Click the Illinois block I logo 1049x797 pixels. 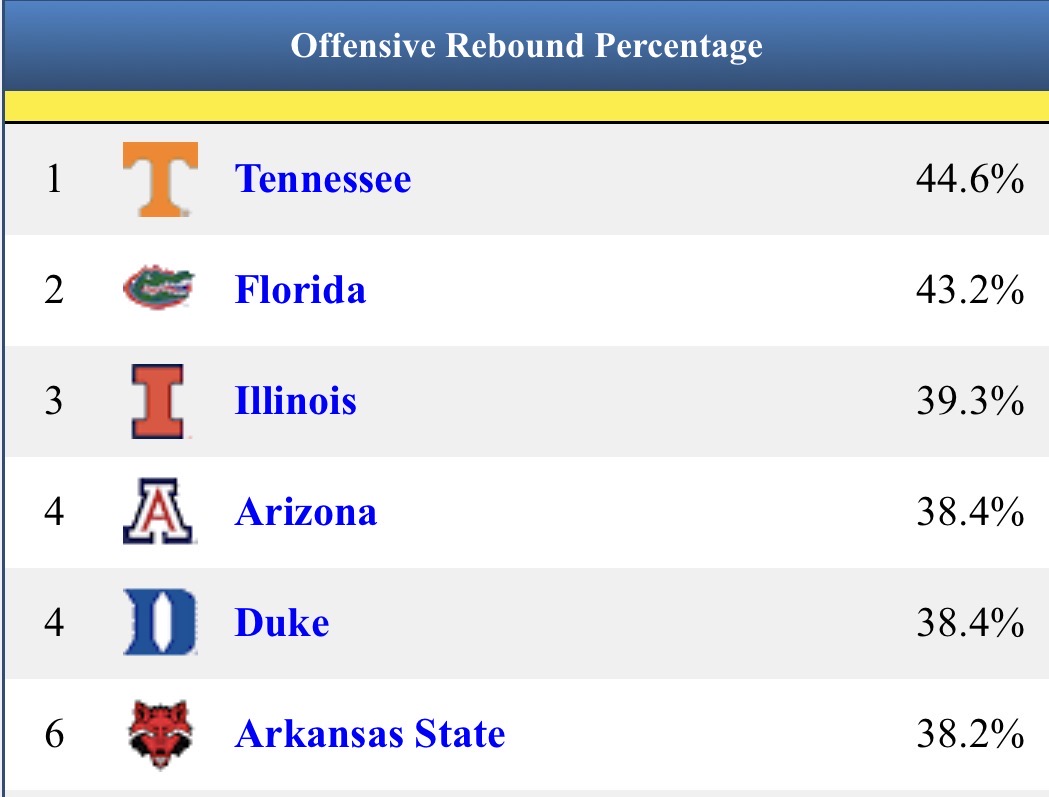(158, 402)
